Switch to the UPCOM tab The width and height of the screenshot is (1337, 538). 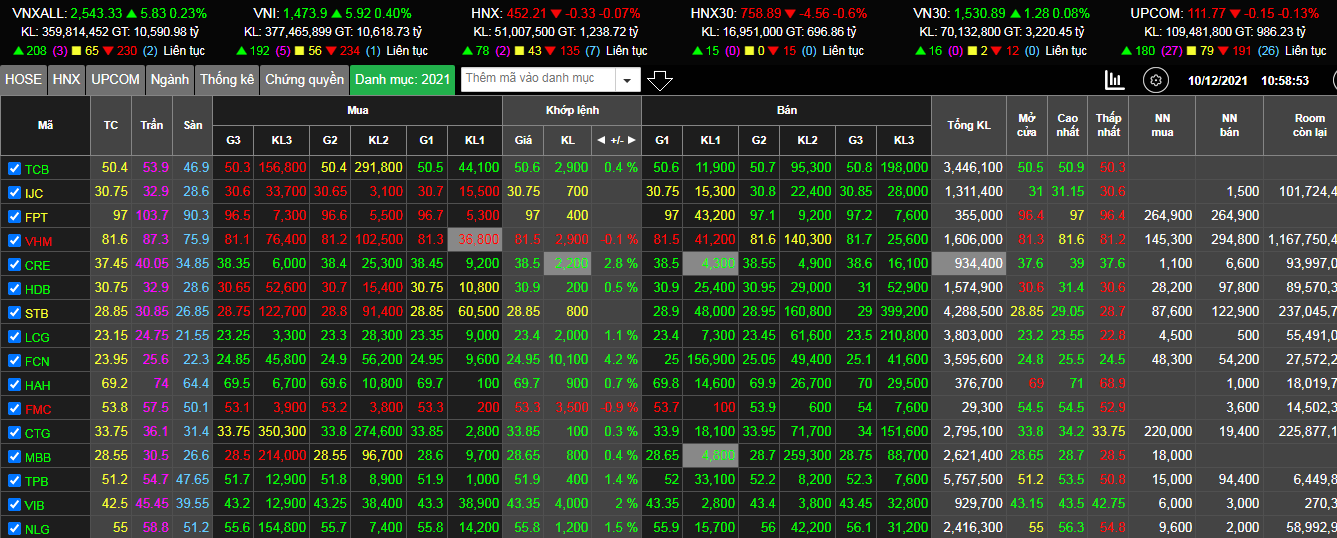pos(116,80)
